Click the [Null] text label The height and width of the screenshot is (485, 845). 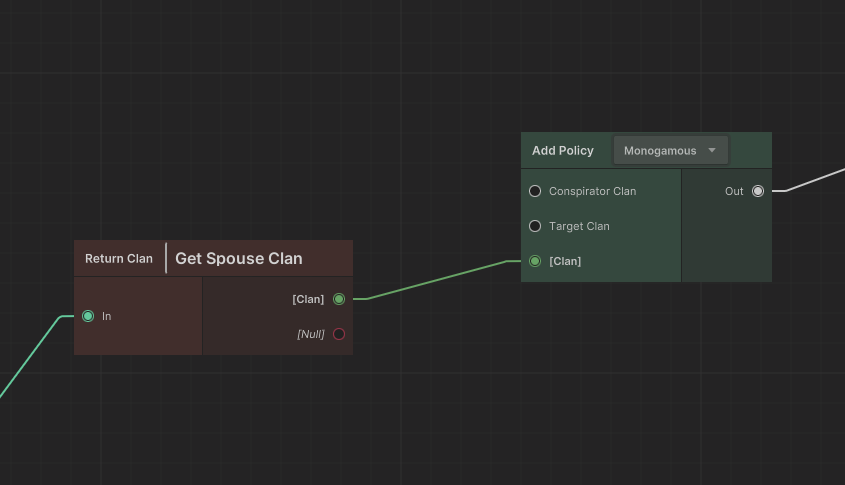point(311,334)
